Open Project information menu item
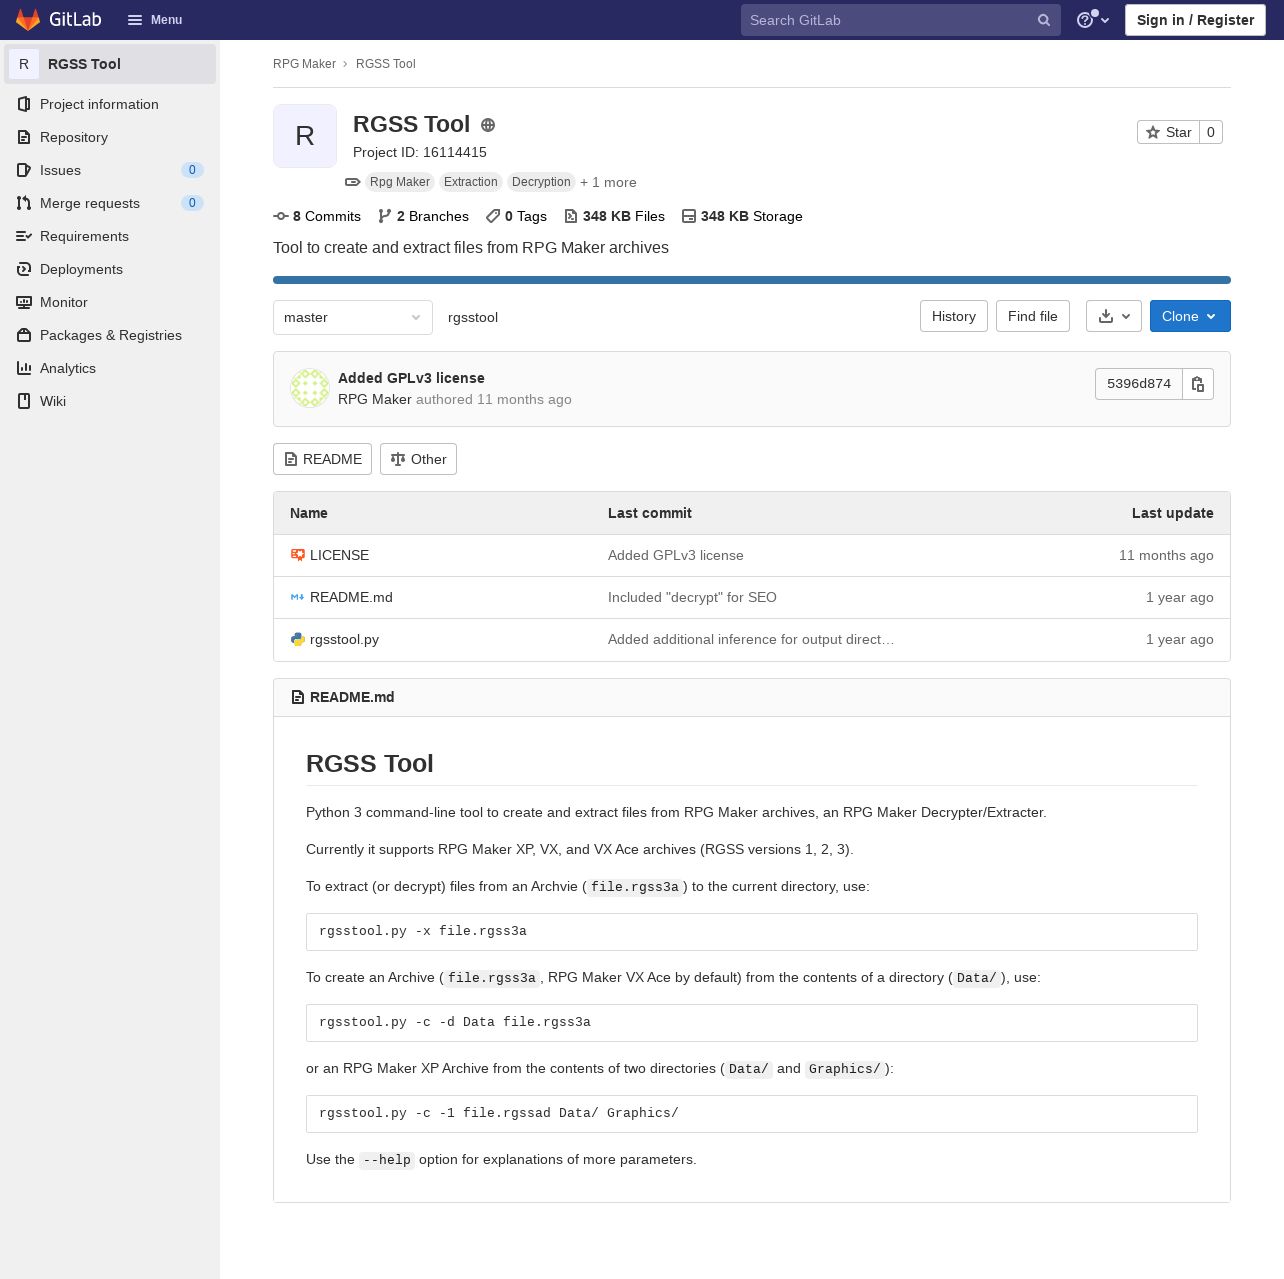This screenshot has width=1284, height=1279. (110, 104)
